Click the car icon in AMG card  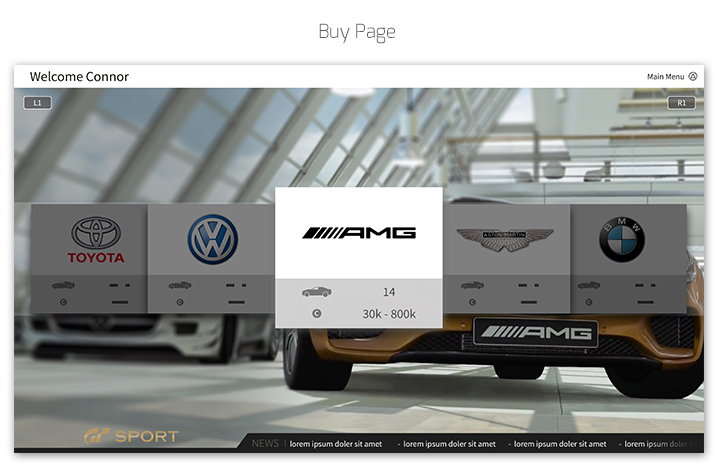click(x=317, y=292)
